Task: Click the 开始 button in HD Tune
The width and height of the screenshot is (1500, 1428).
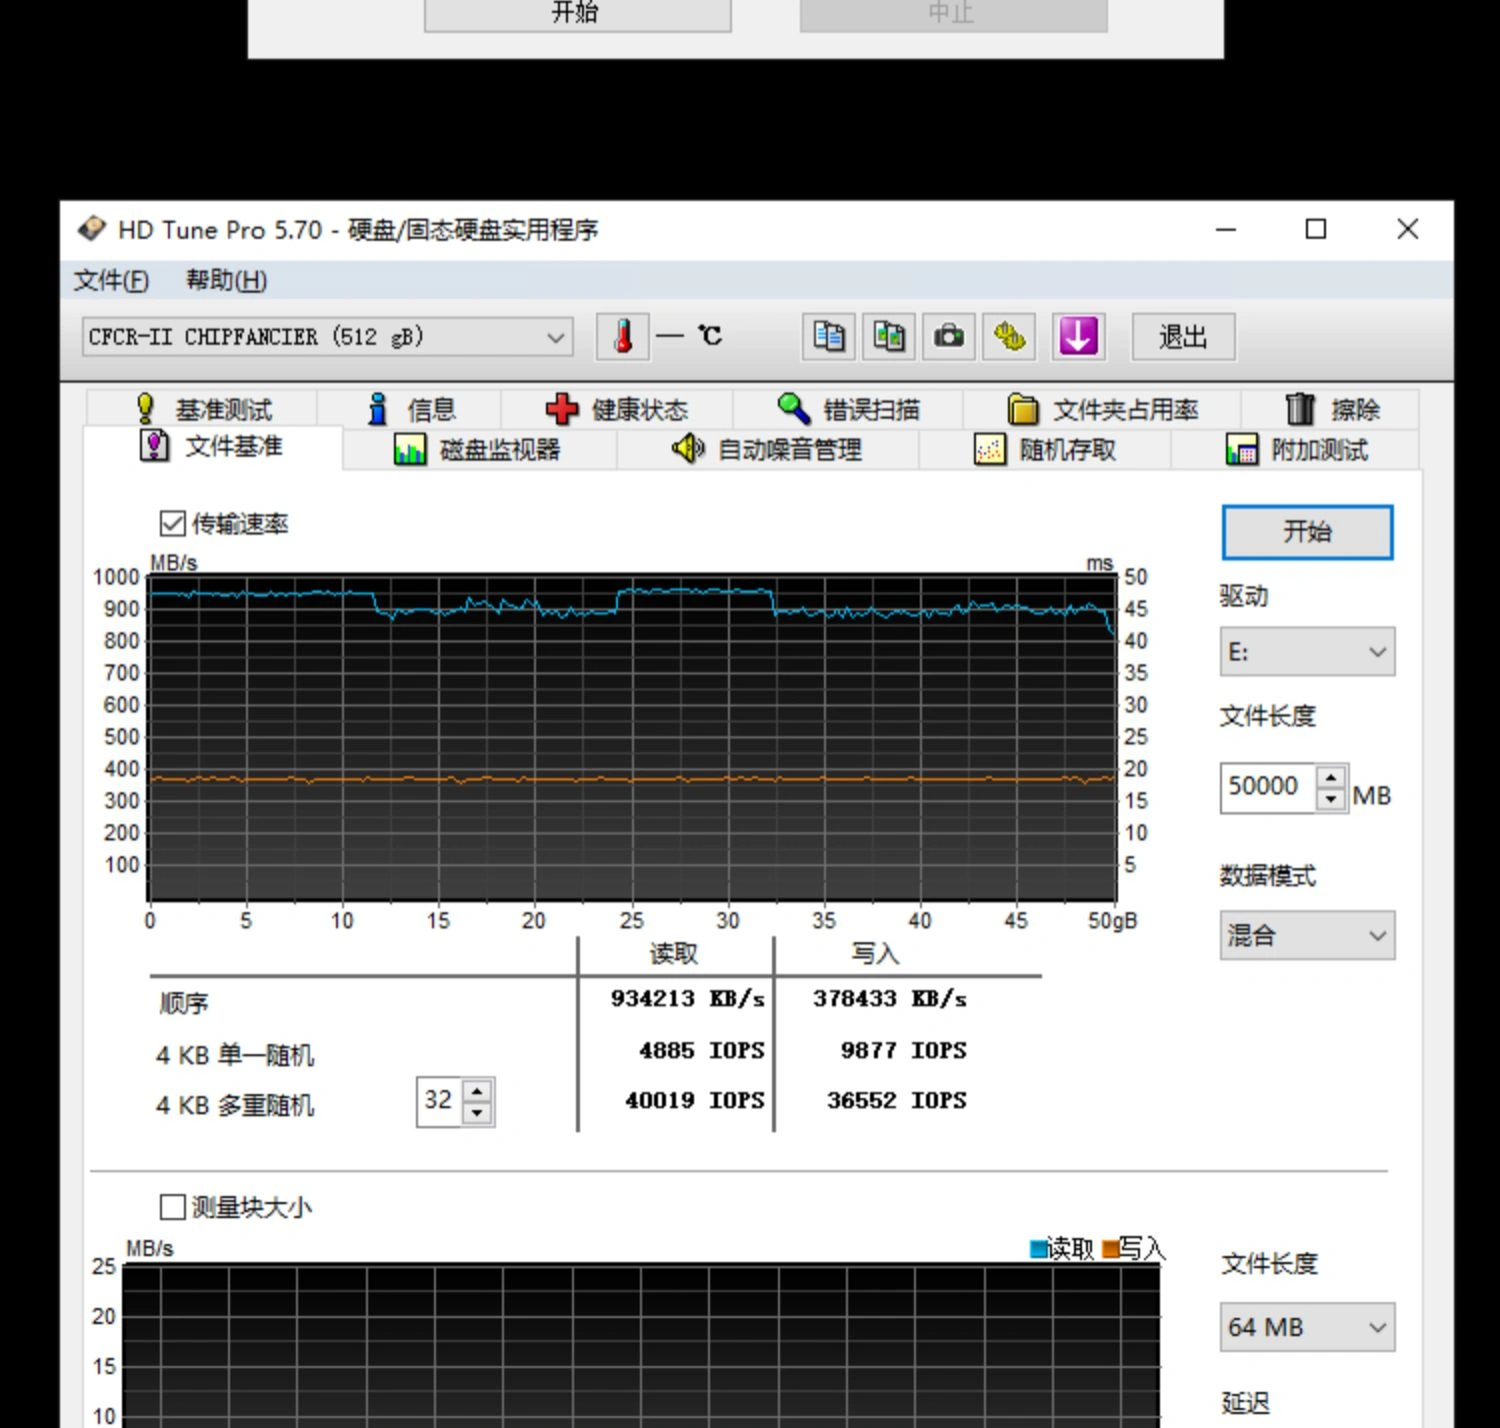Action: (1307, 532)
